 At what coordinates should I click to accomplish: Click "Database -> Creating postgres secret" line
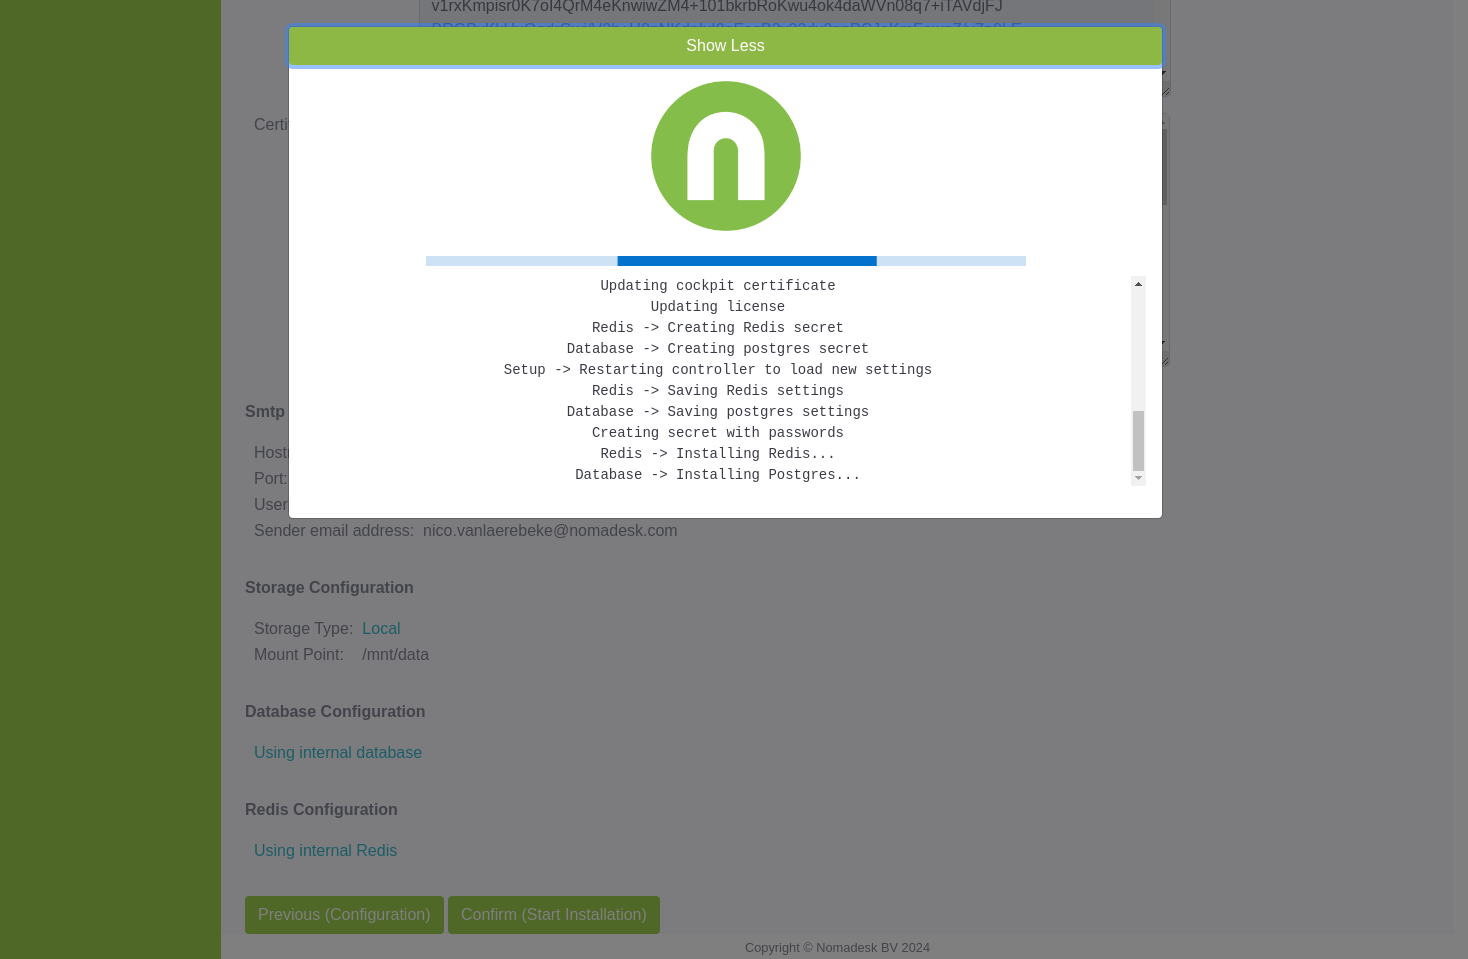pos(718,349)
